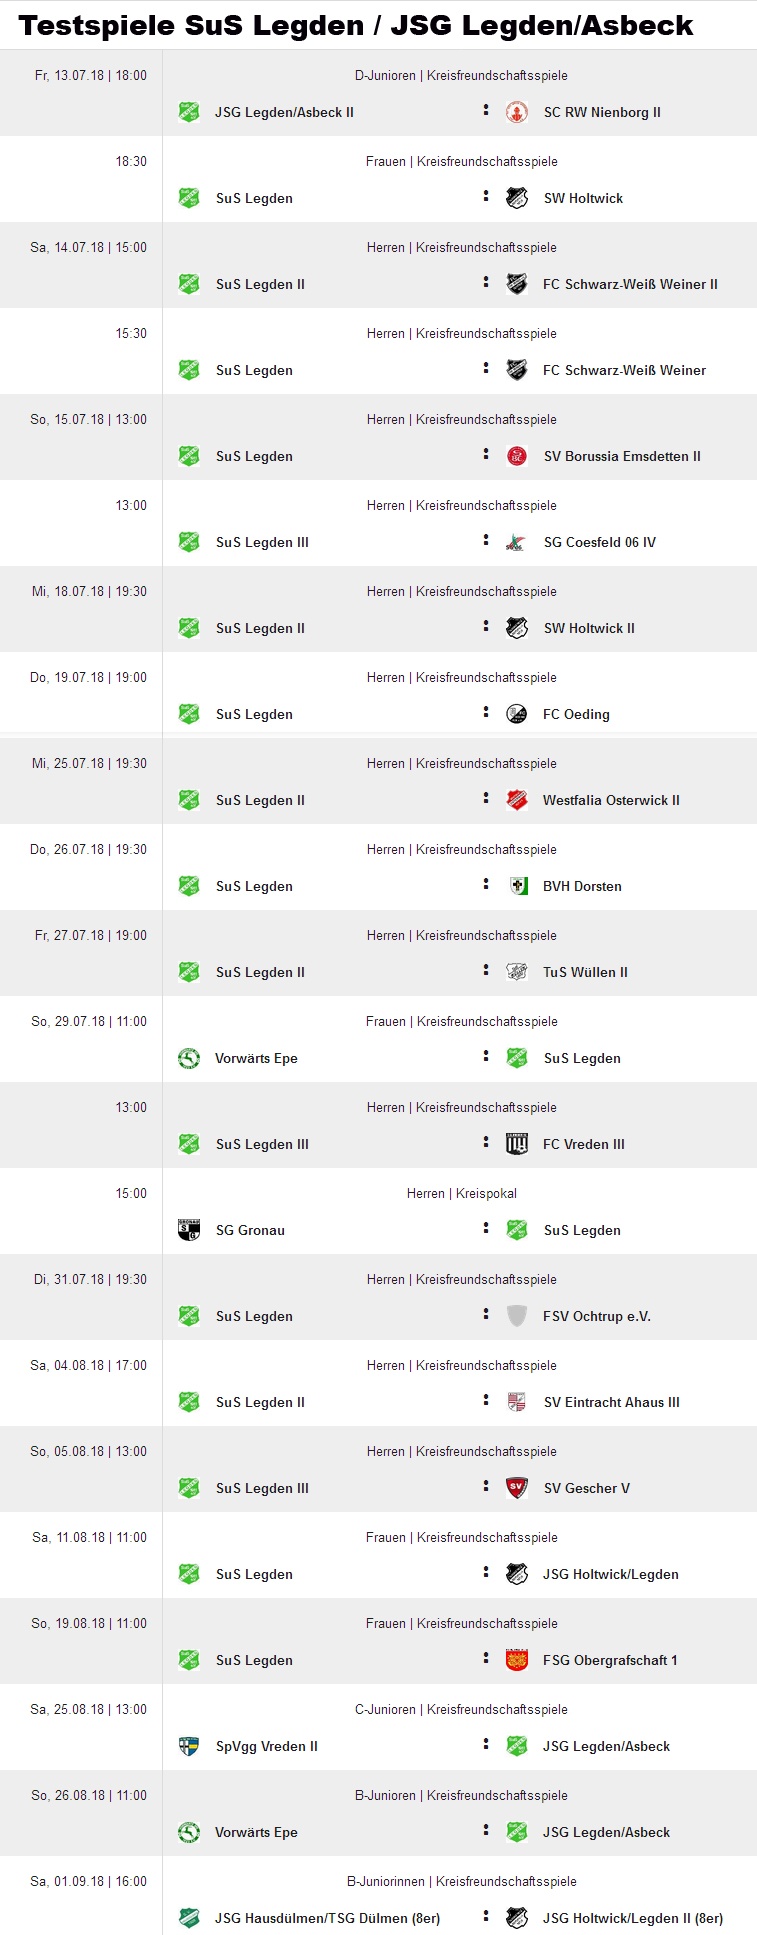
Task: Click the JSG Hausdülmen/TSG Dülmen logo
Action: (x=189, y=1918)
